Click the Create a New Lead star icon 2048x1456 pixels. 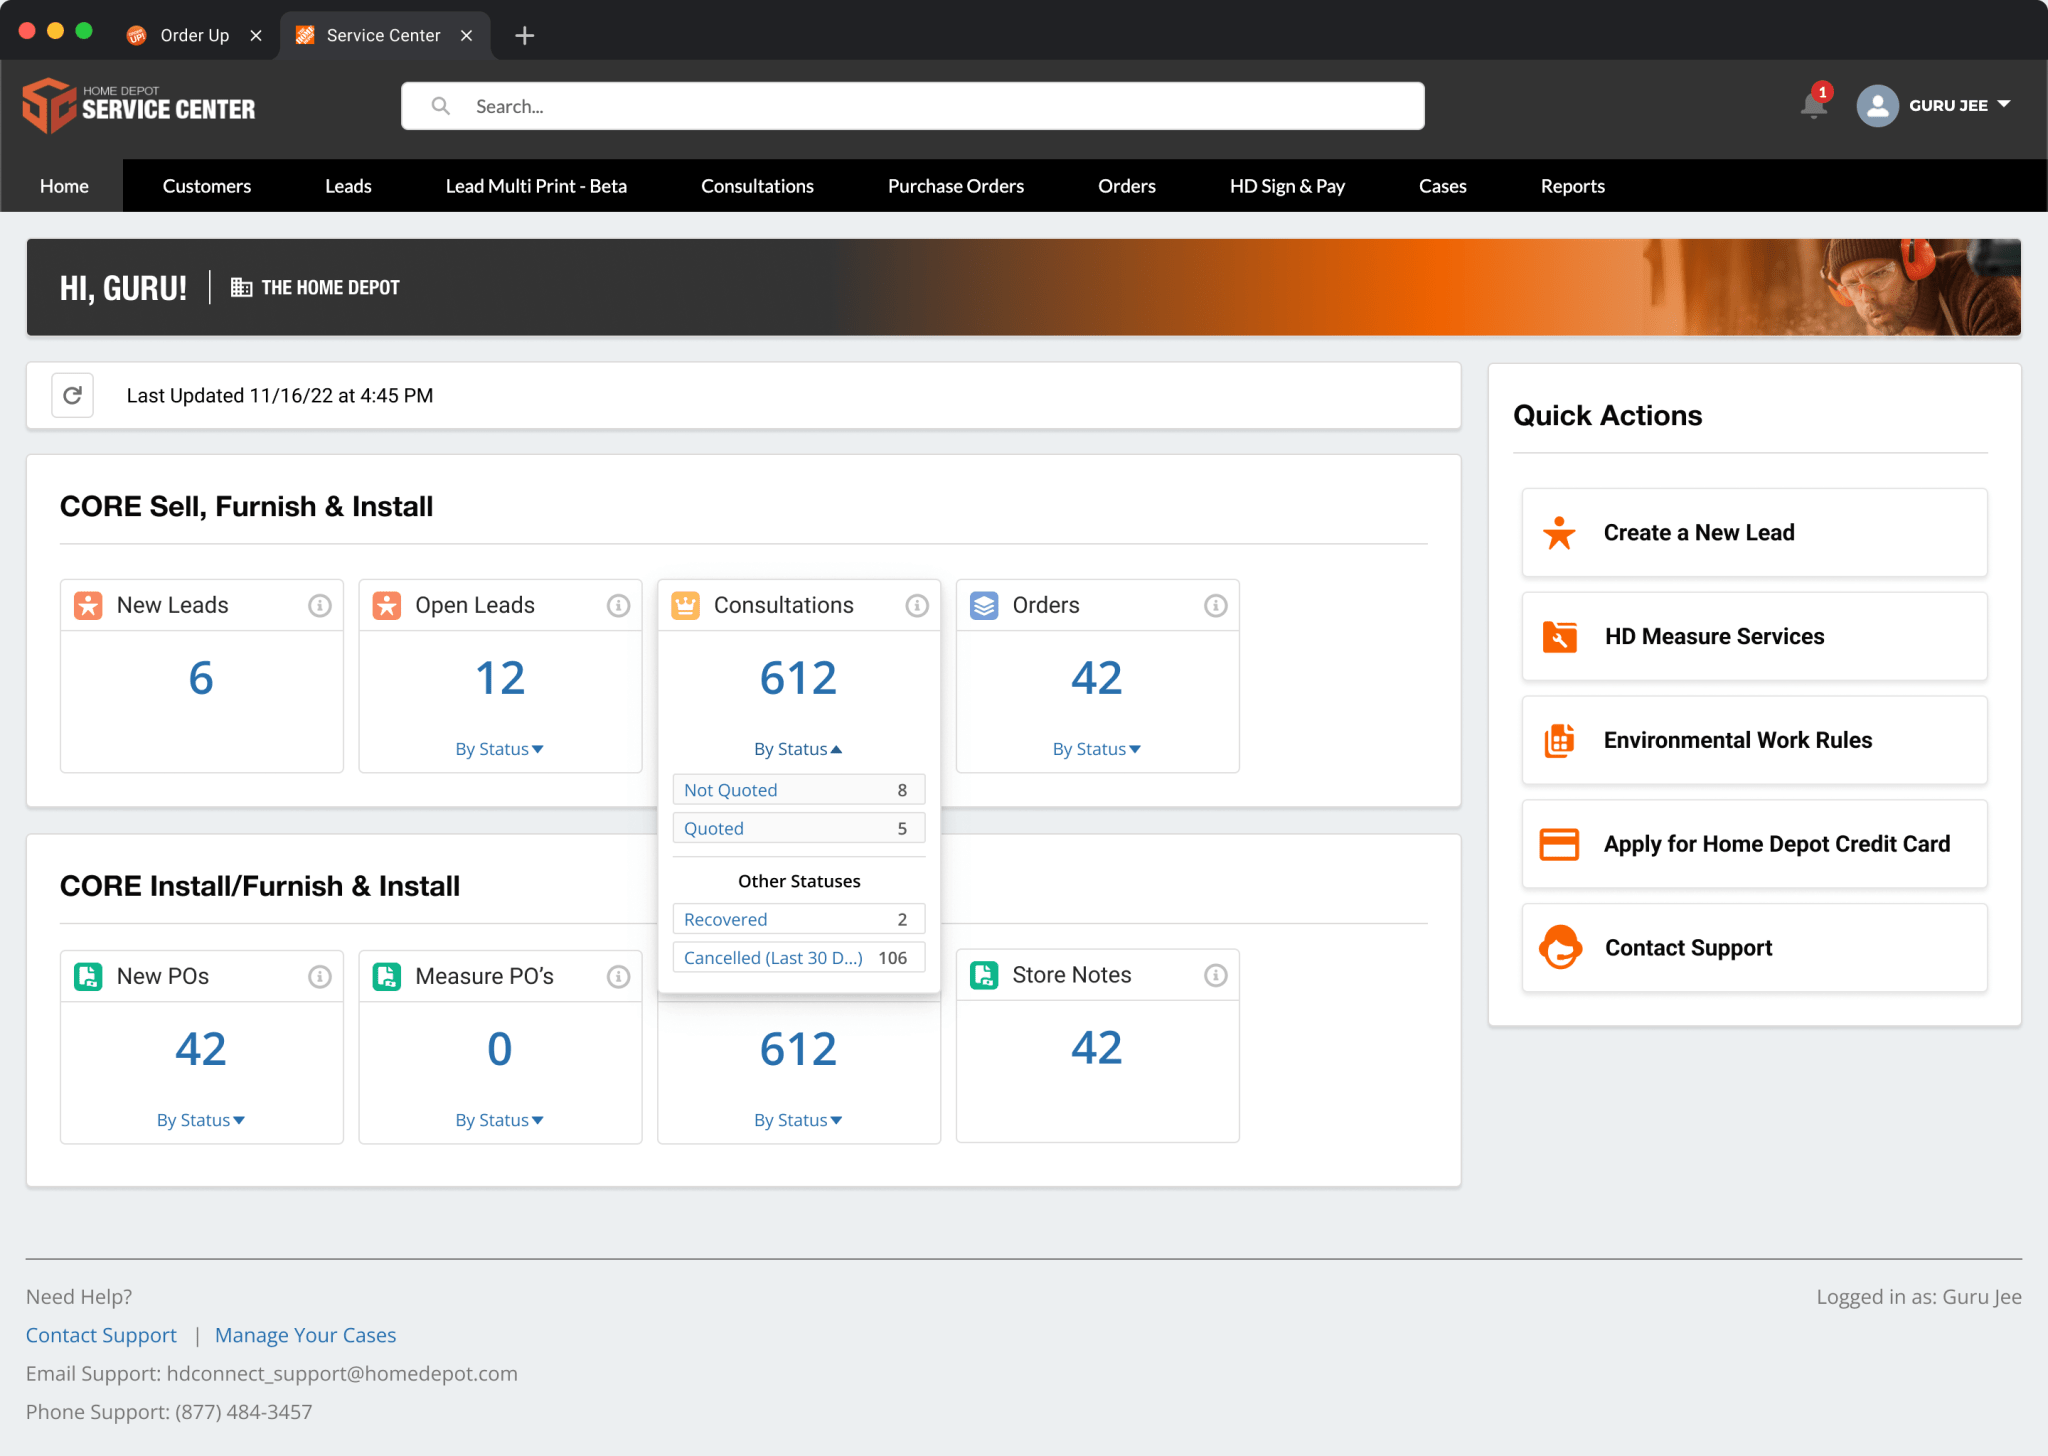[1559, 533]
